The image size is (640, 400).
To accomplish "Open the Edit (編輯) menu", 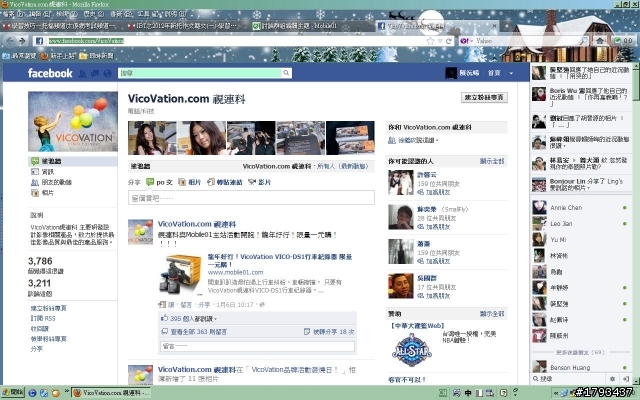I will coord(40,14).
